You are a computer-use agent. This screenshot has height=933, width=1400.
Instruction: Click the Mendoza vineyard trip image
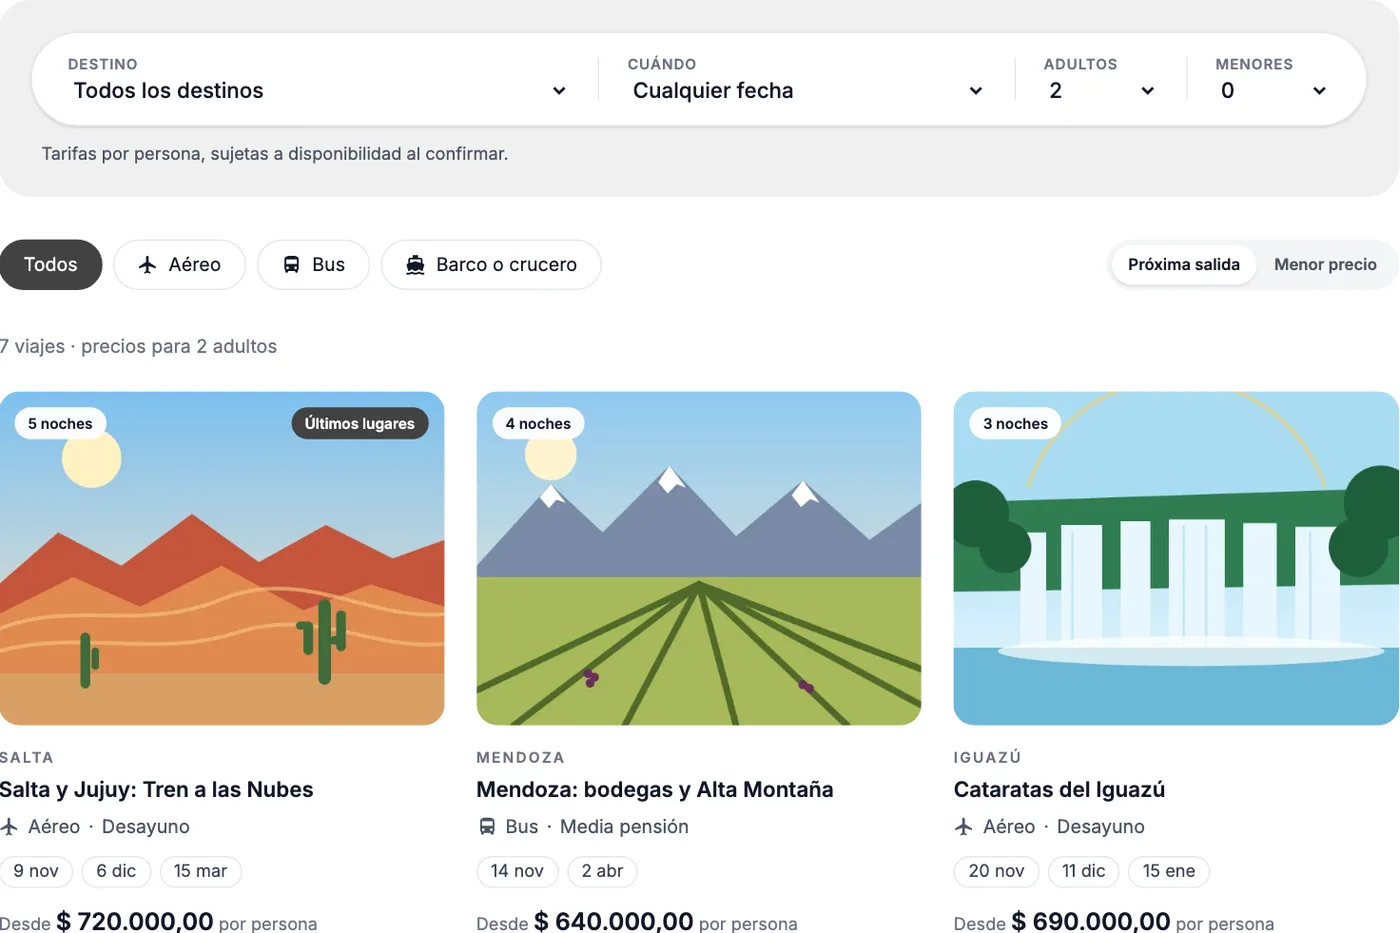point(699,558)
